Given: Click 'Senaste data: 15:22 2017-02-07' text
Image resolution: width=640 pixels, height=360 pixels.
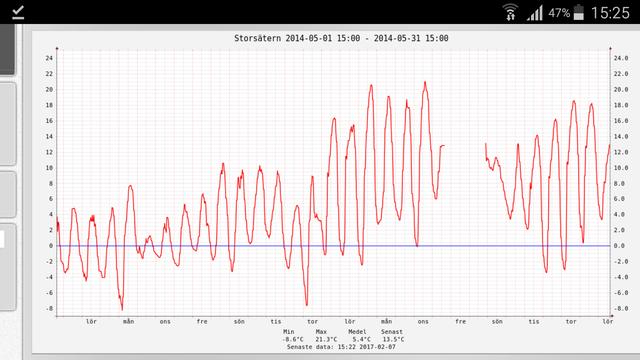Looking at the screenshot, I should (x=341, y=347).
